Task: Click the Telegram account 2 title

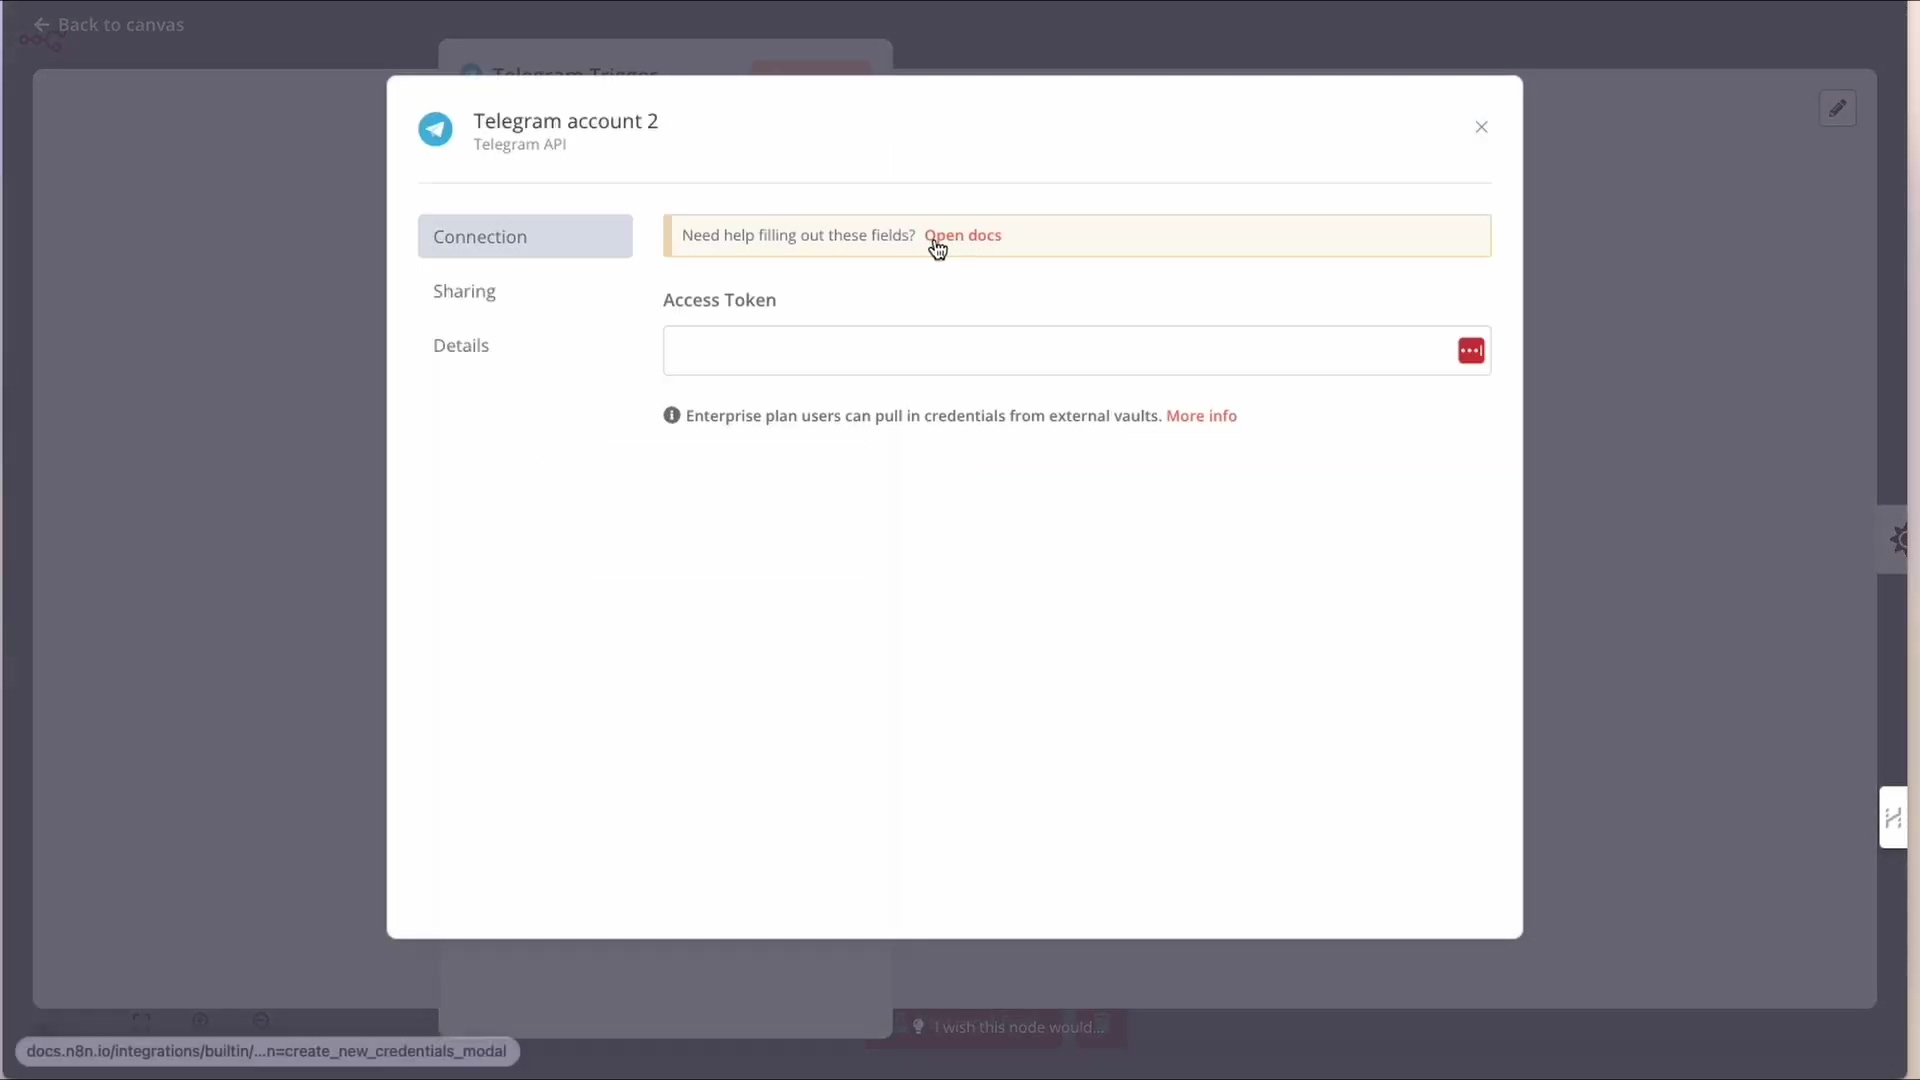Action: [565, 121]
